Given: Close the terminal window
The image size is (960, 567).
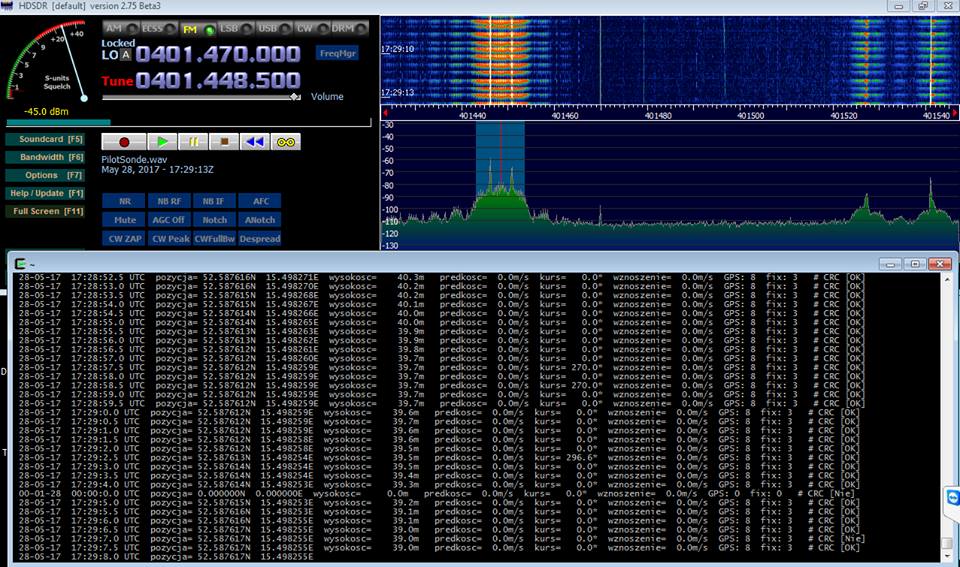Looking at the screenshot, I should point(940,264).
